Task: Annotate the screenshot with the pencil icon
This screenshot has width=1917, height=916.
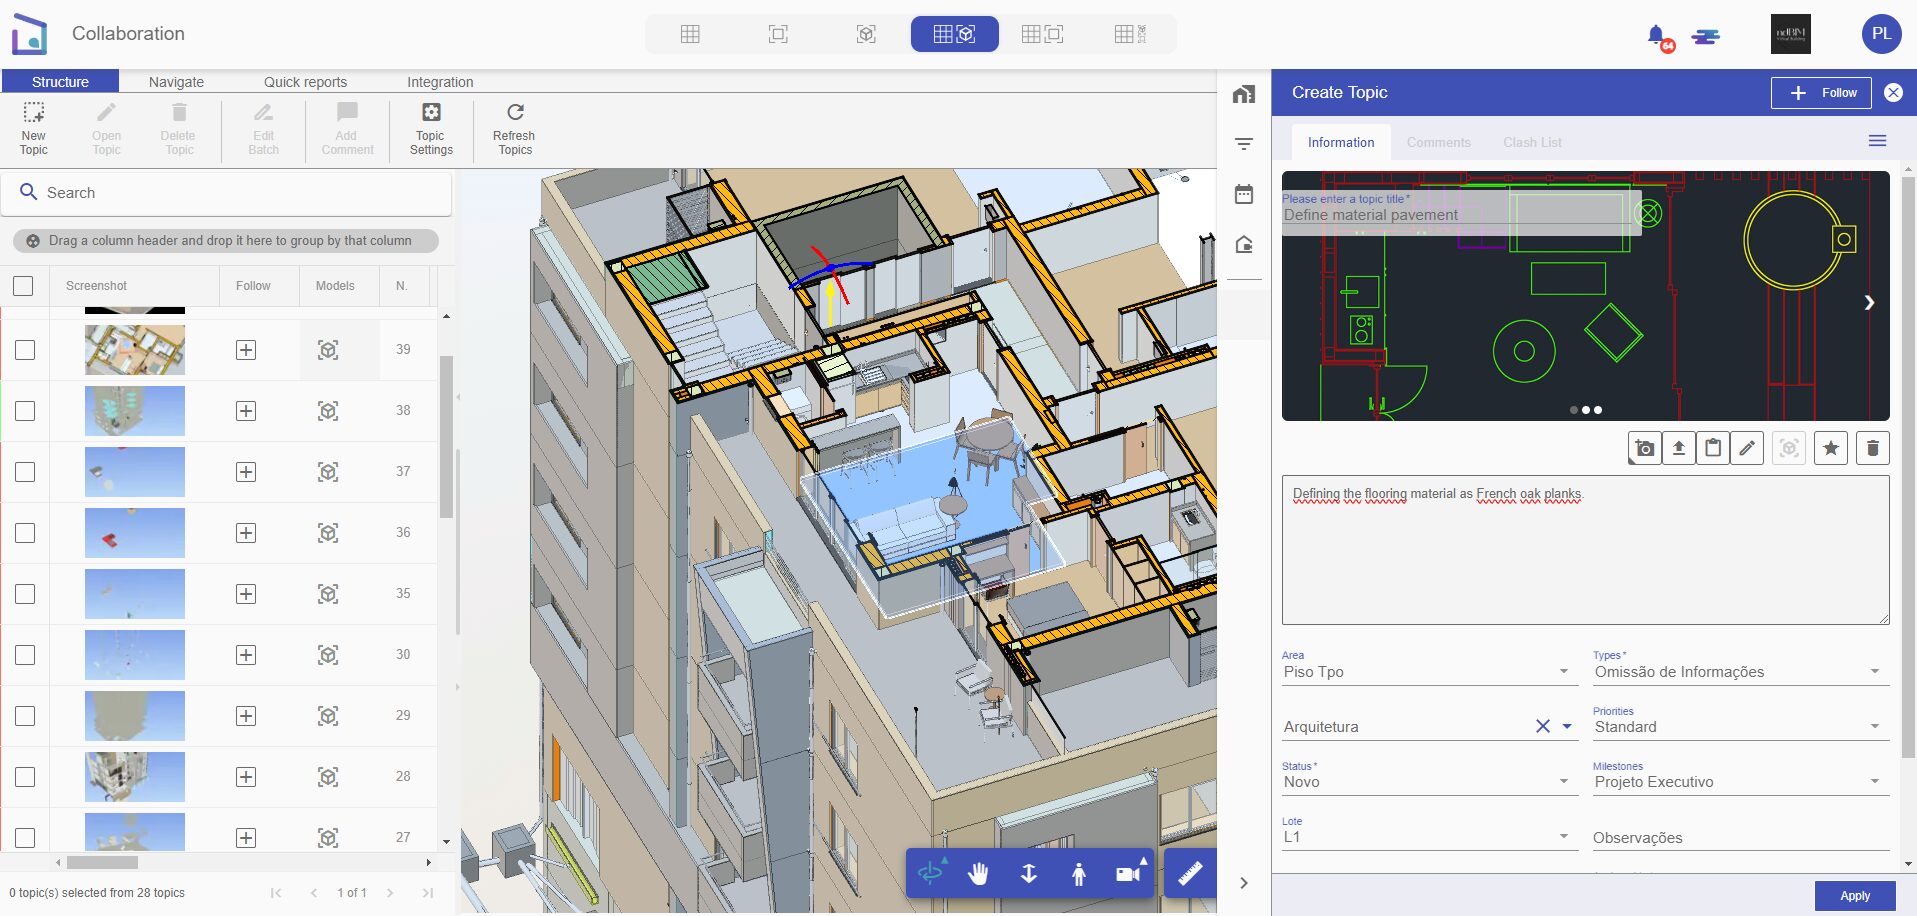Action: (x=1747, y=448)
